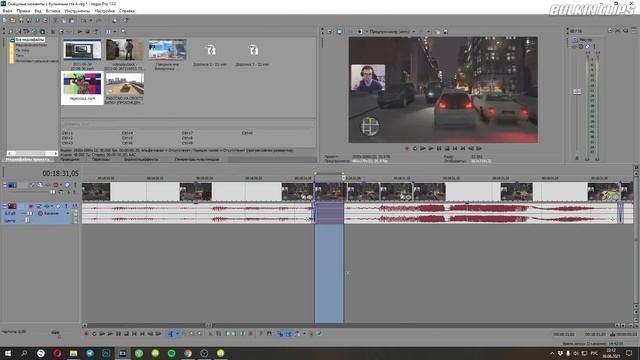Screen dimensions: 640x360
Task: Select Все медиафайлы bin in tree
Action: point(30,40)
